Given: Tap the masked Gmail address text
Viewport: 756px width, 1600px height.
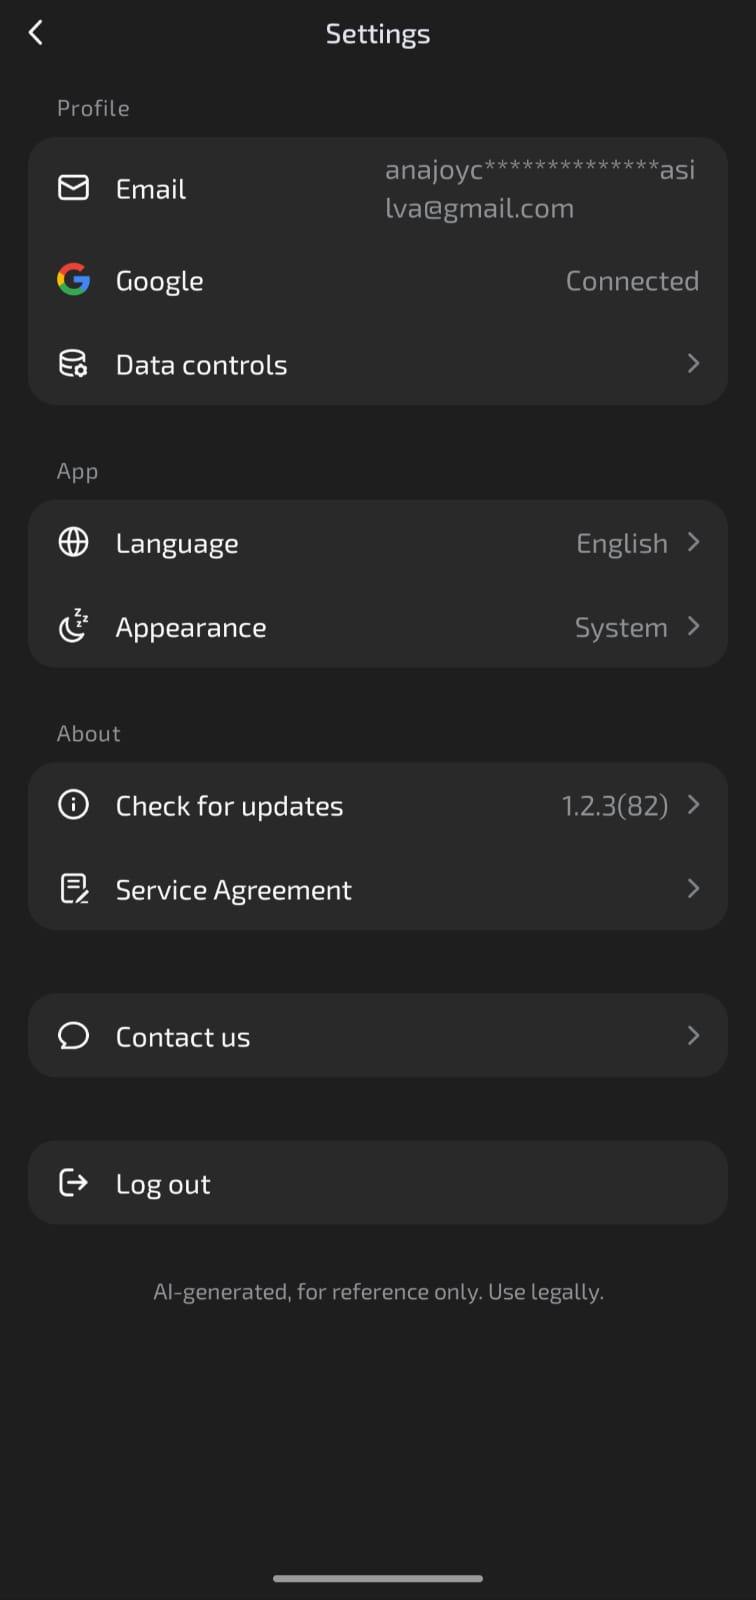Looking at the screenshot, I should click(x=540, y=189).
